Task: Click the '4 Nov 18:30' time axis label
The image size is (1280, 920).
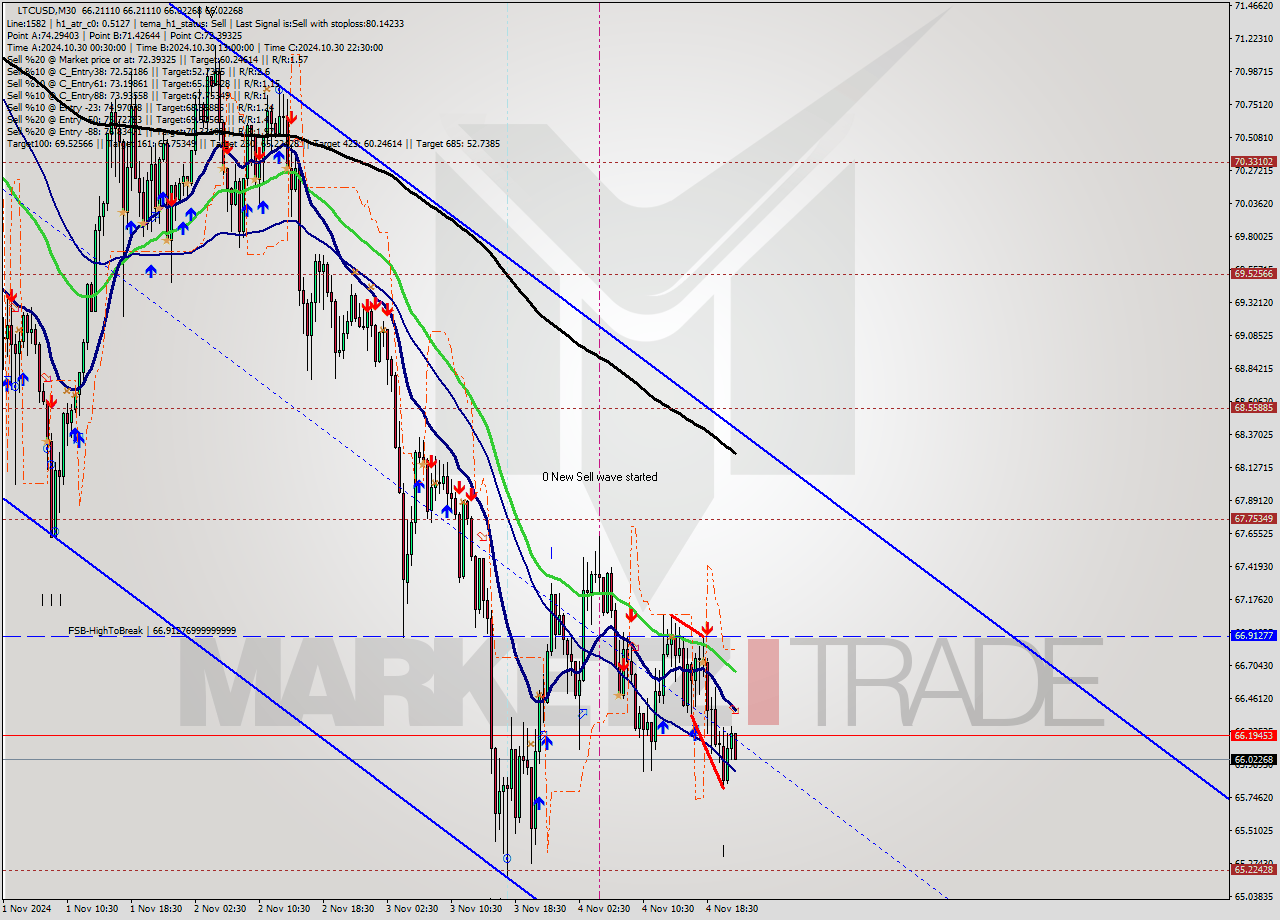Action: [732, 909]
